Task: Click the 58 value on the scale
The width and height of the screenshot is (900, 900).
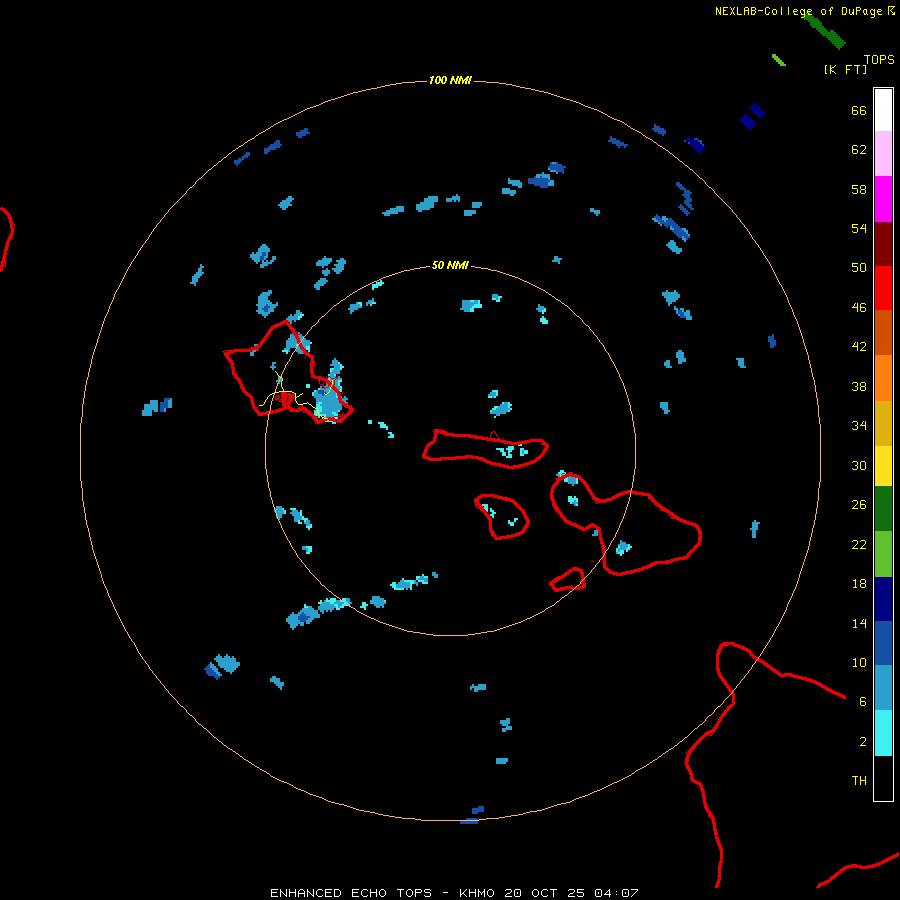Action: click(859, 189)
